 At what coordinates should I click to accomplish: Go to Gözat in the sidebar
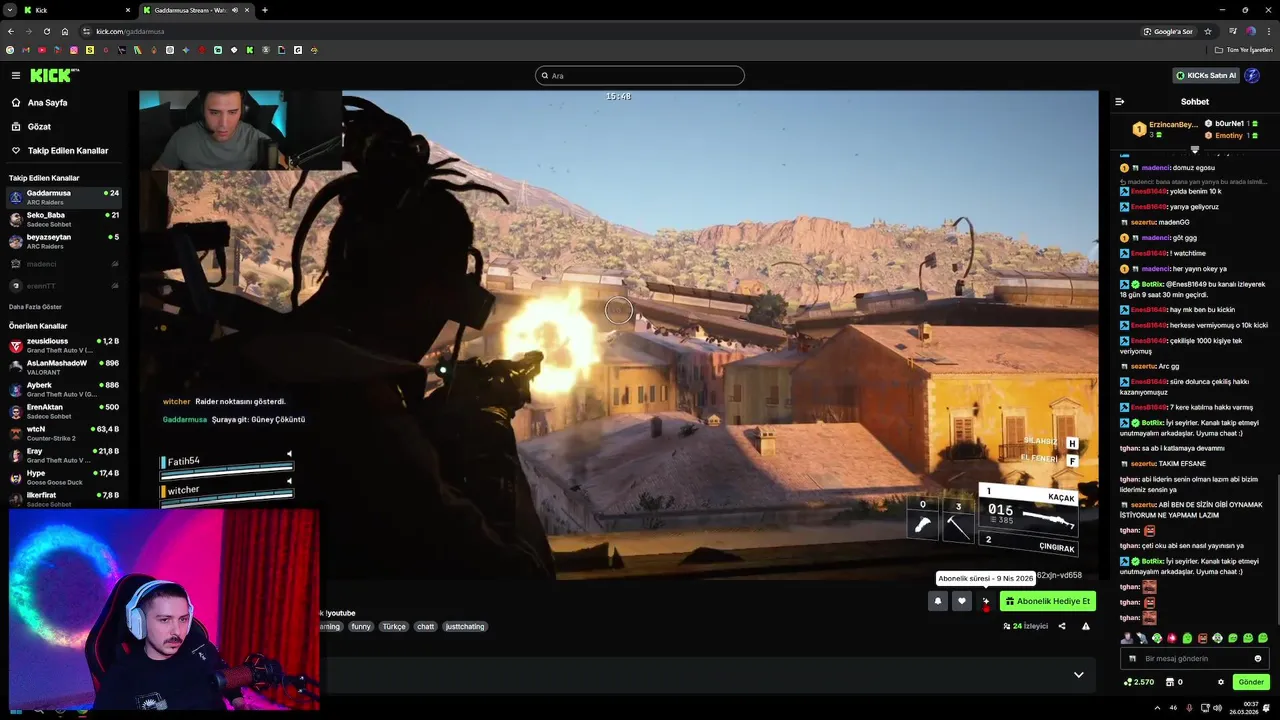pos(39,126)
